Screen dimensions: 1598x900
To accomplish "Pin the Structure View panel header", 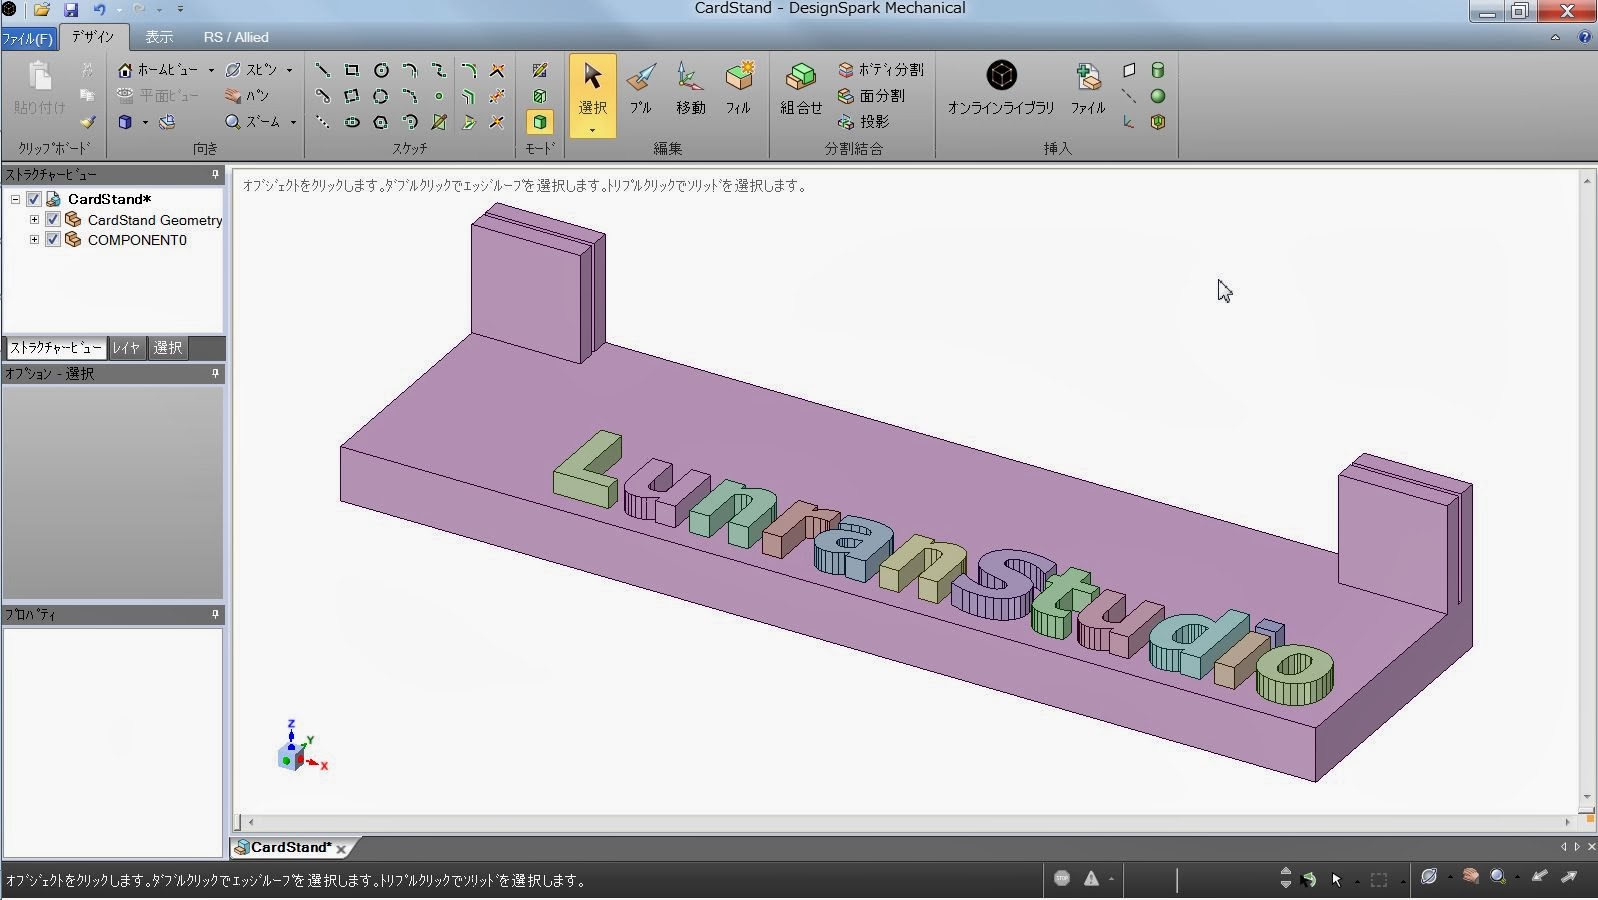I will click(x=215, y=174).
